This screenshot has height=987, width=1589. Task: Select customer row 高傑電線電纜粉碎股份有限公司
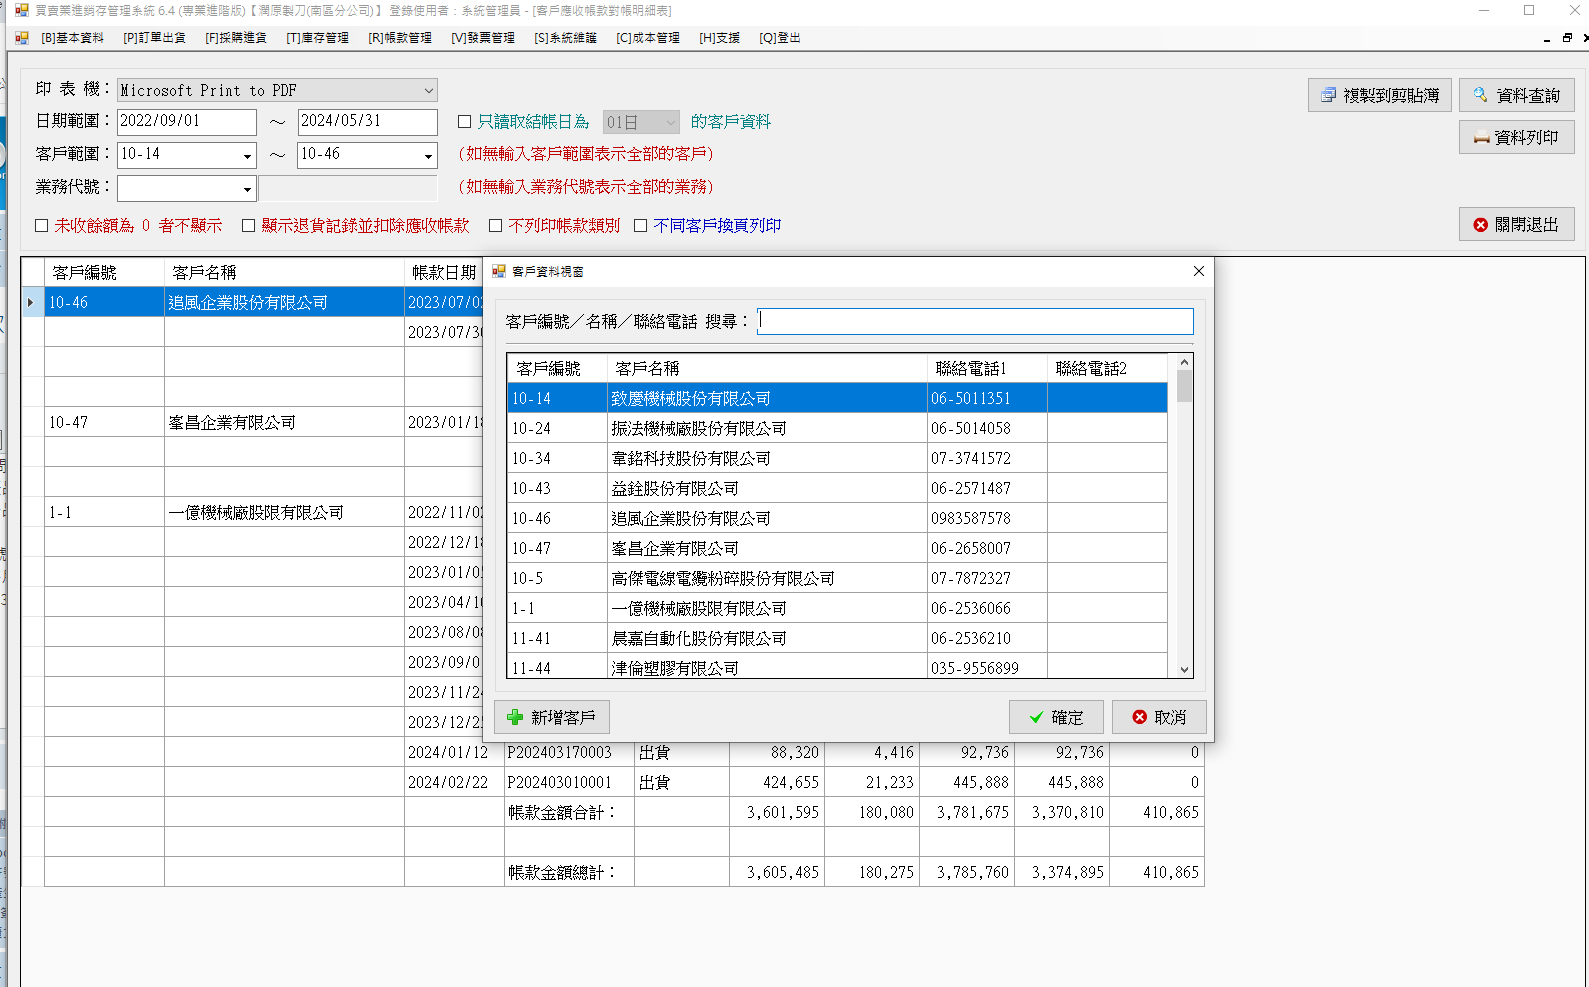point(837,578)
